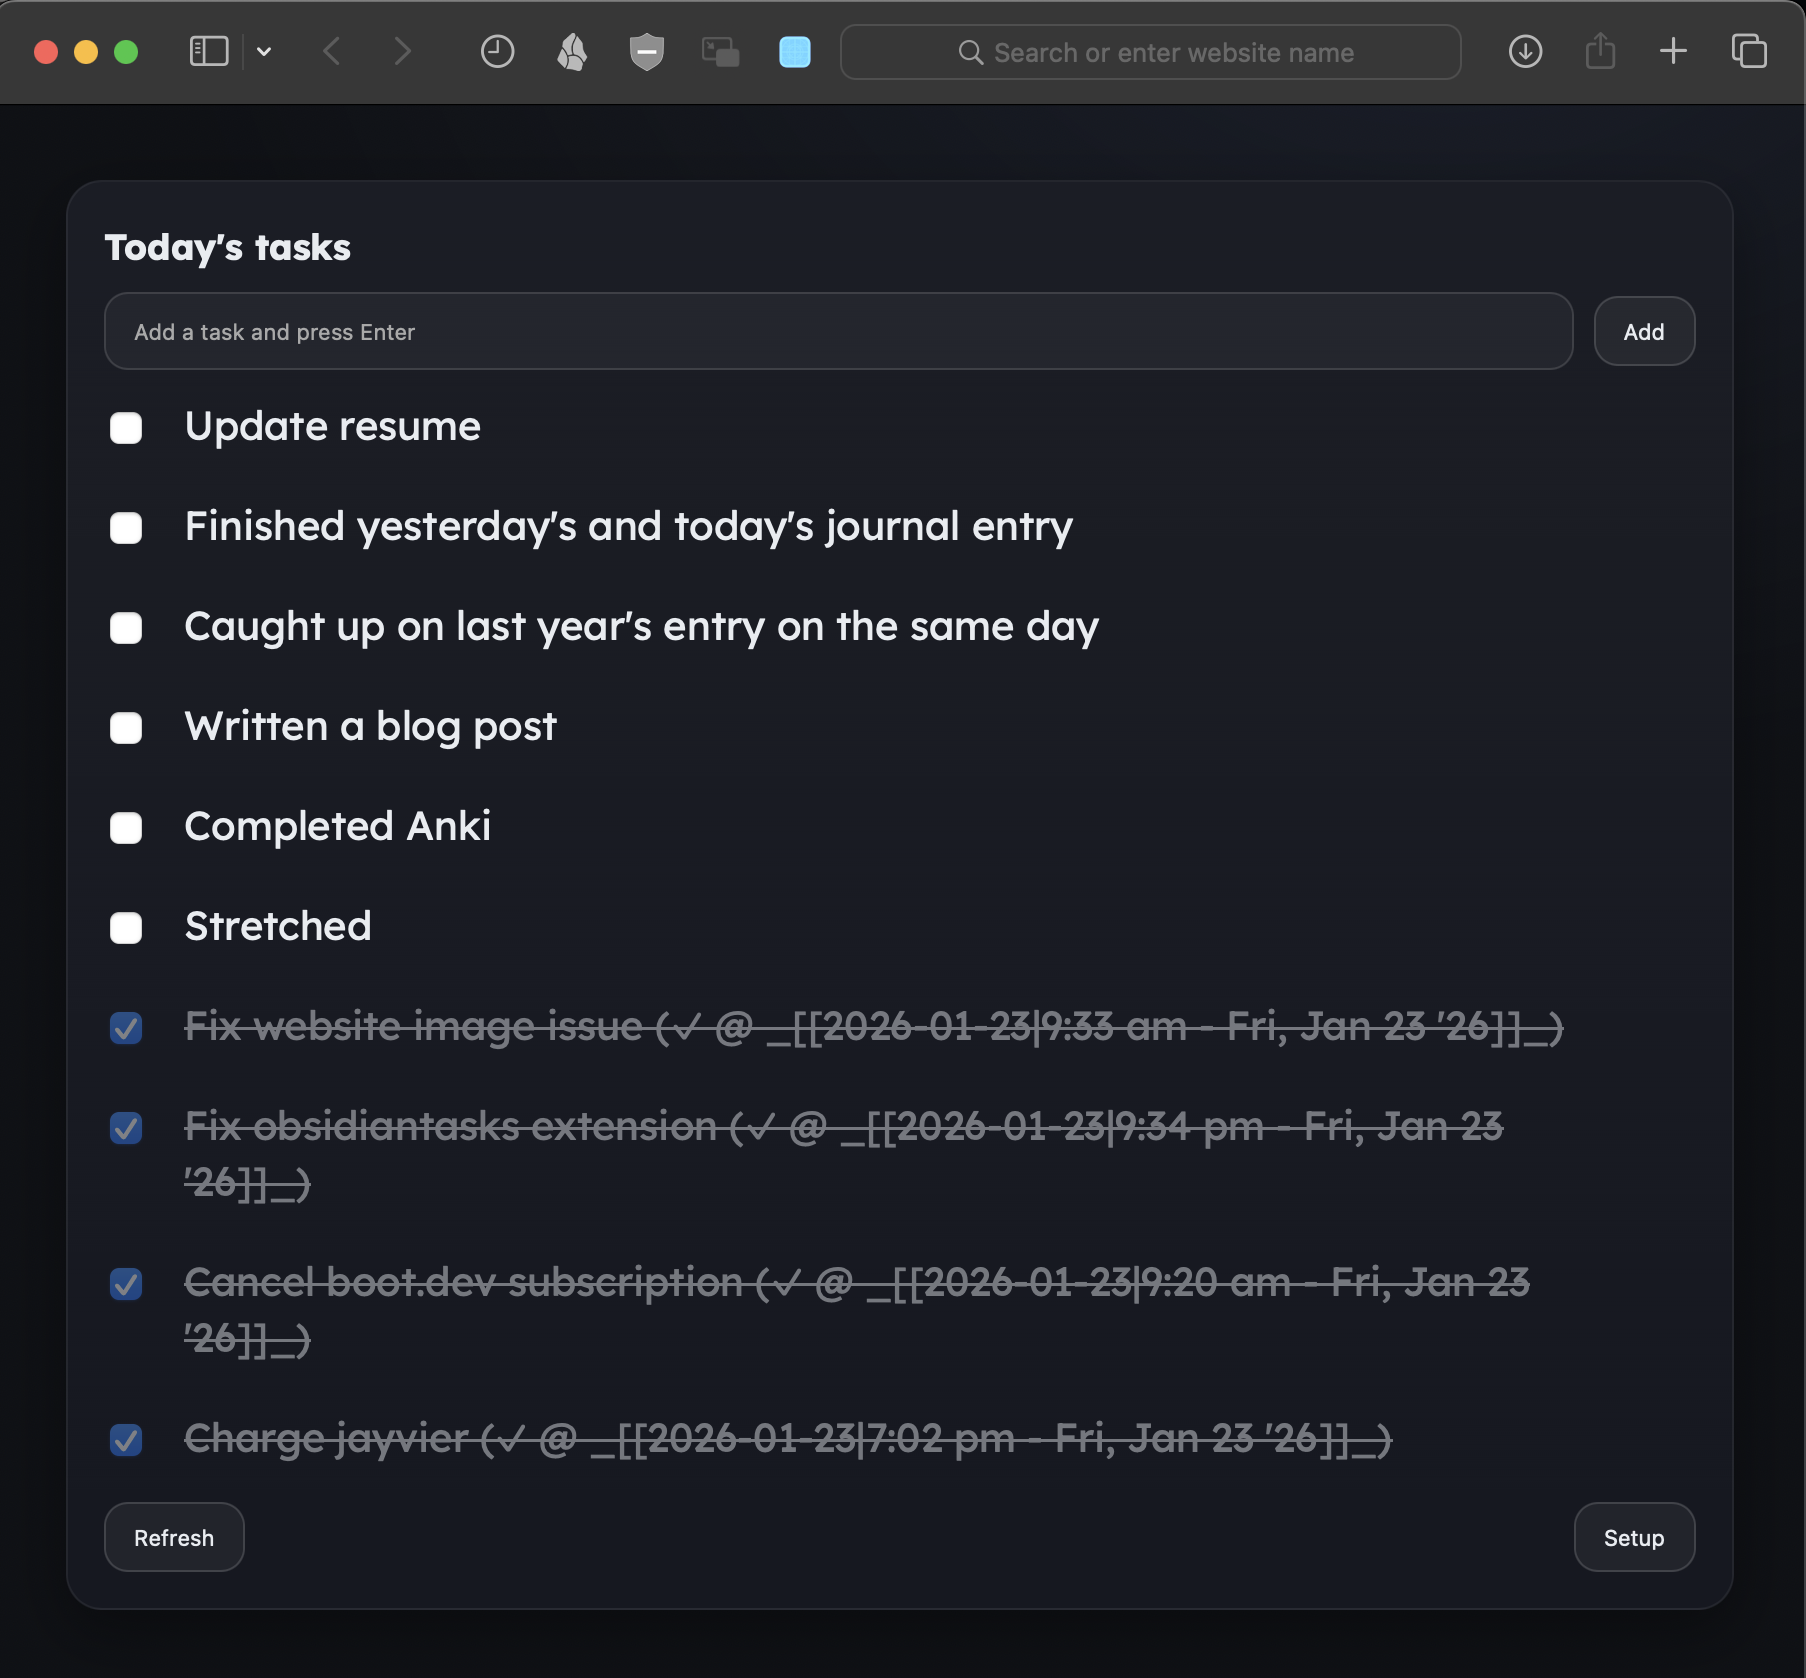Viewport: 1806px width, 1678px height.
Task: Check the Update resume task
Action: [126, 428]
